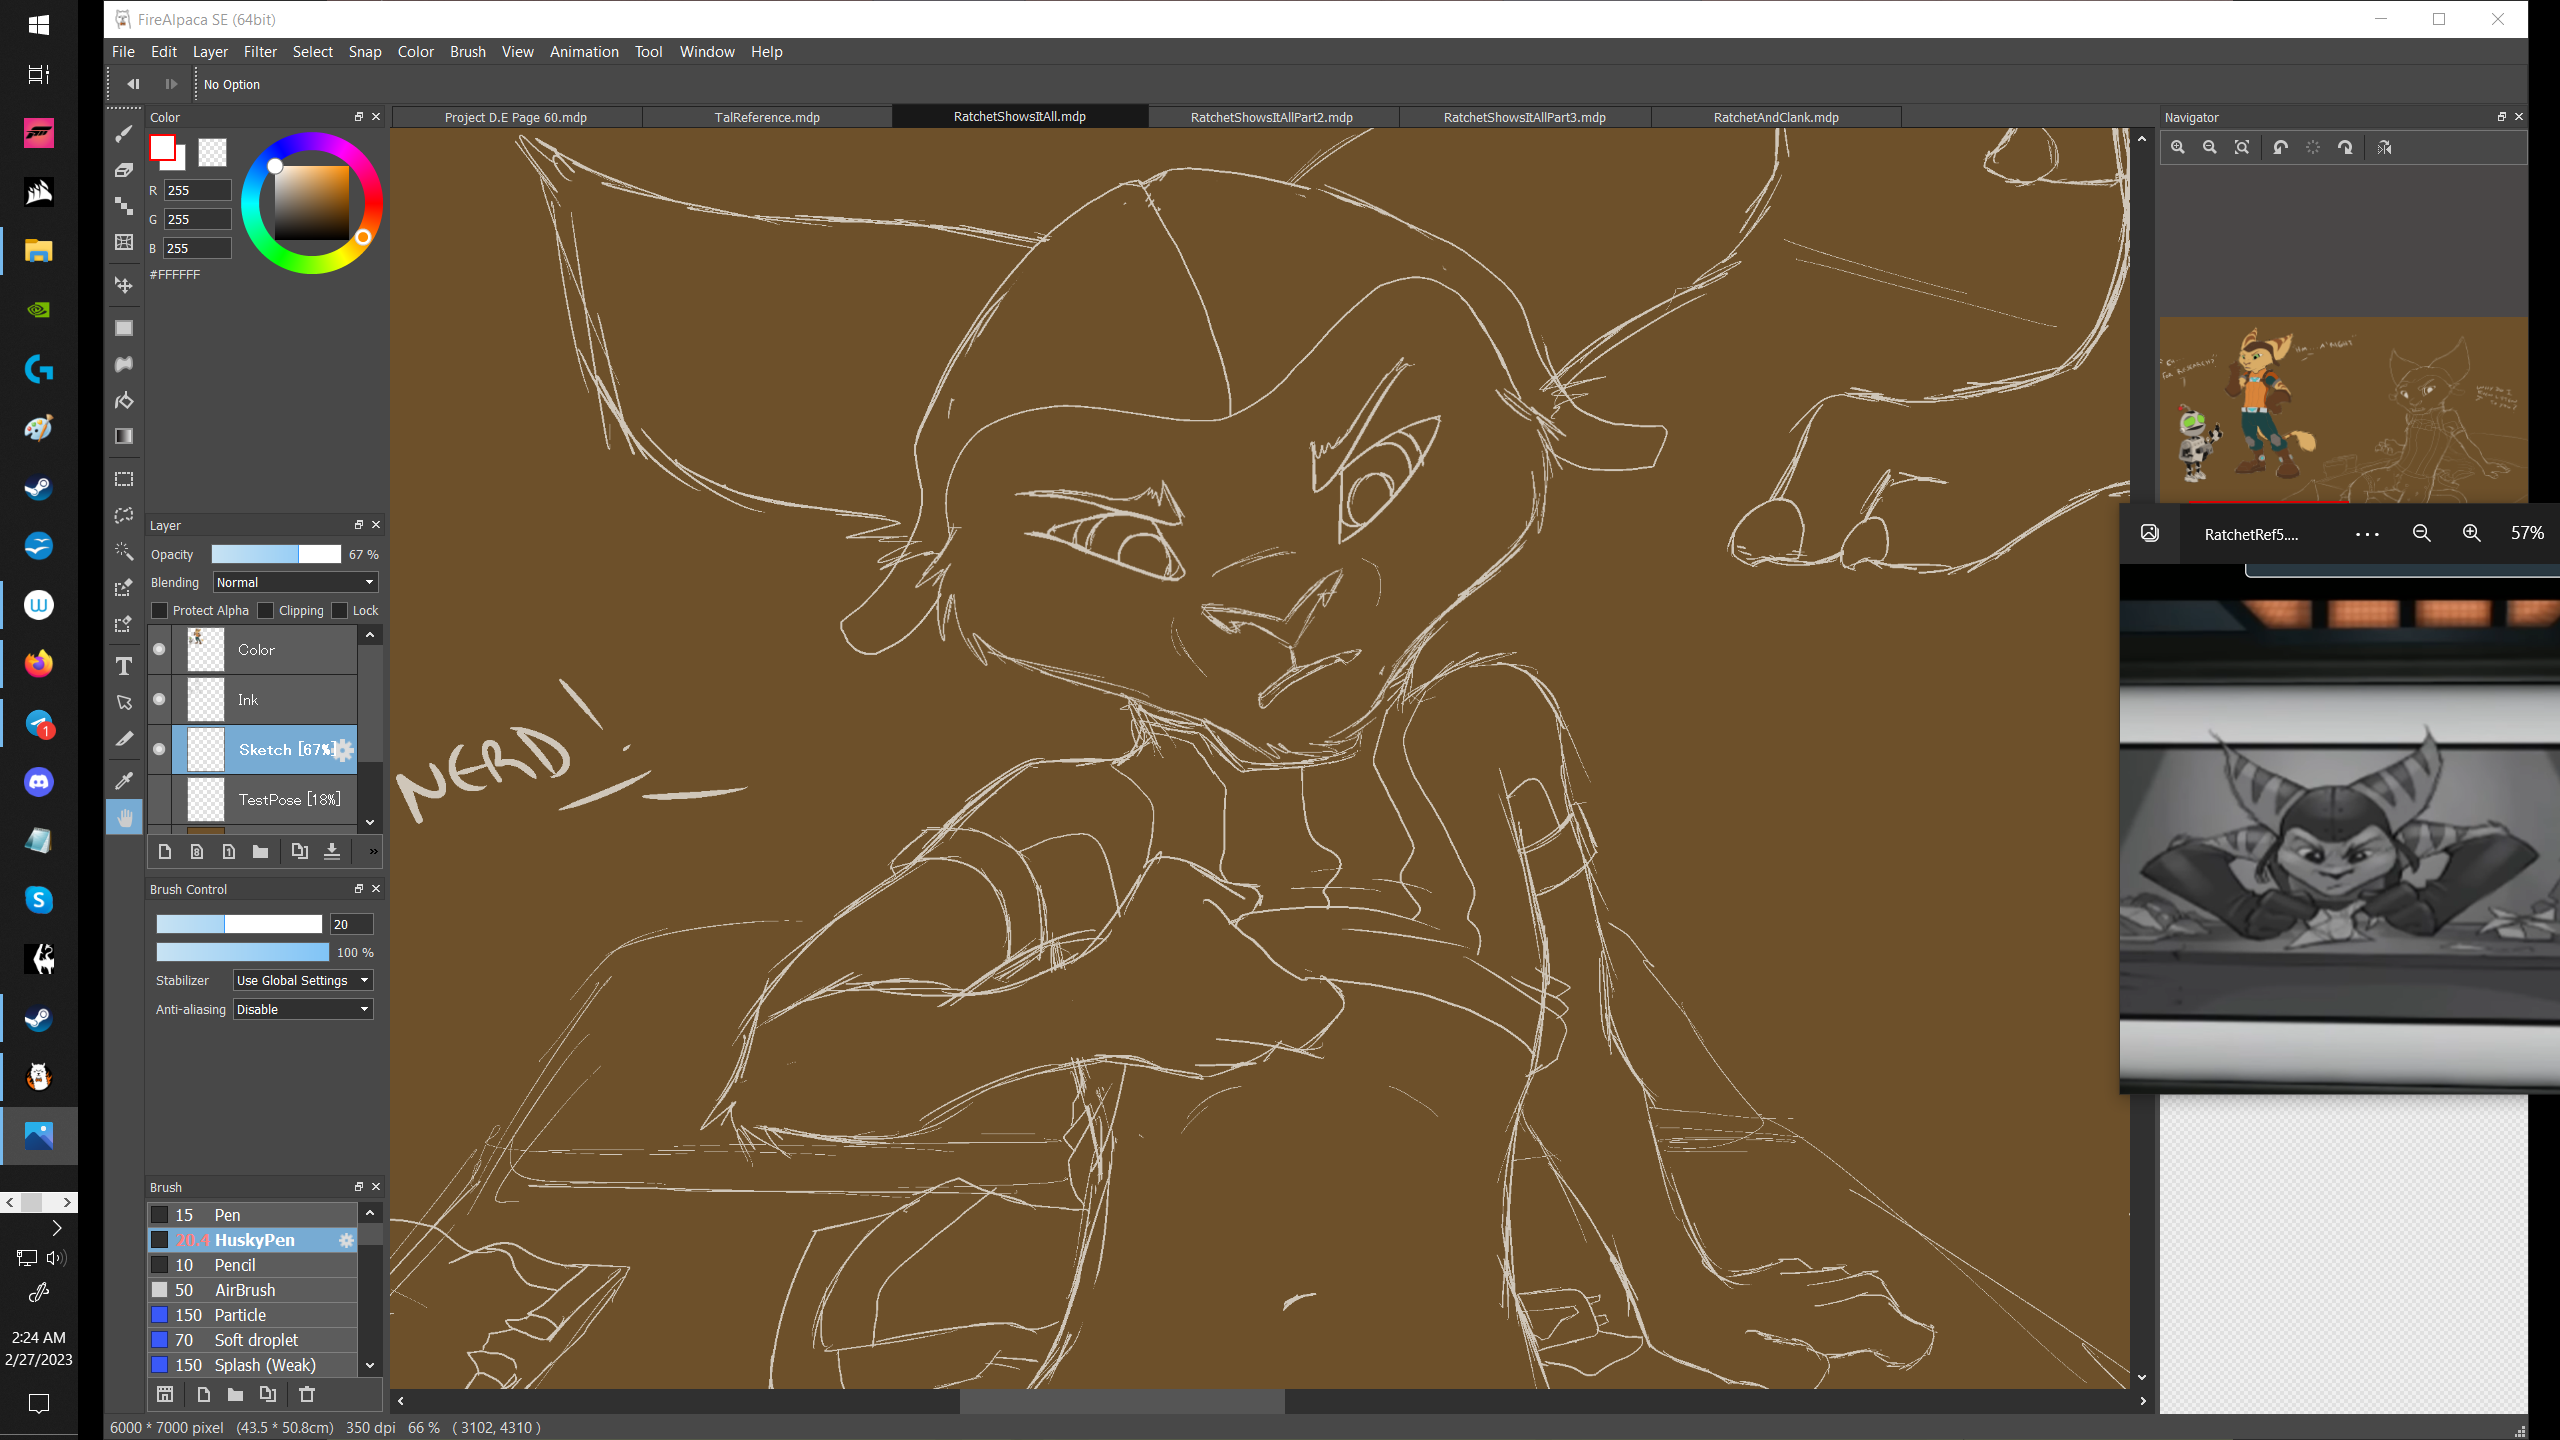The height and width of the screenshot is (1440, 2560).
Task: Click the Windows Start button
Action: [x=39, y=25]
